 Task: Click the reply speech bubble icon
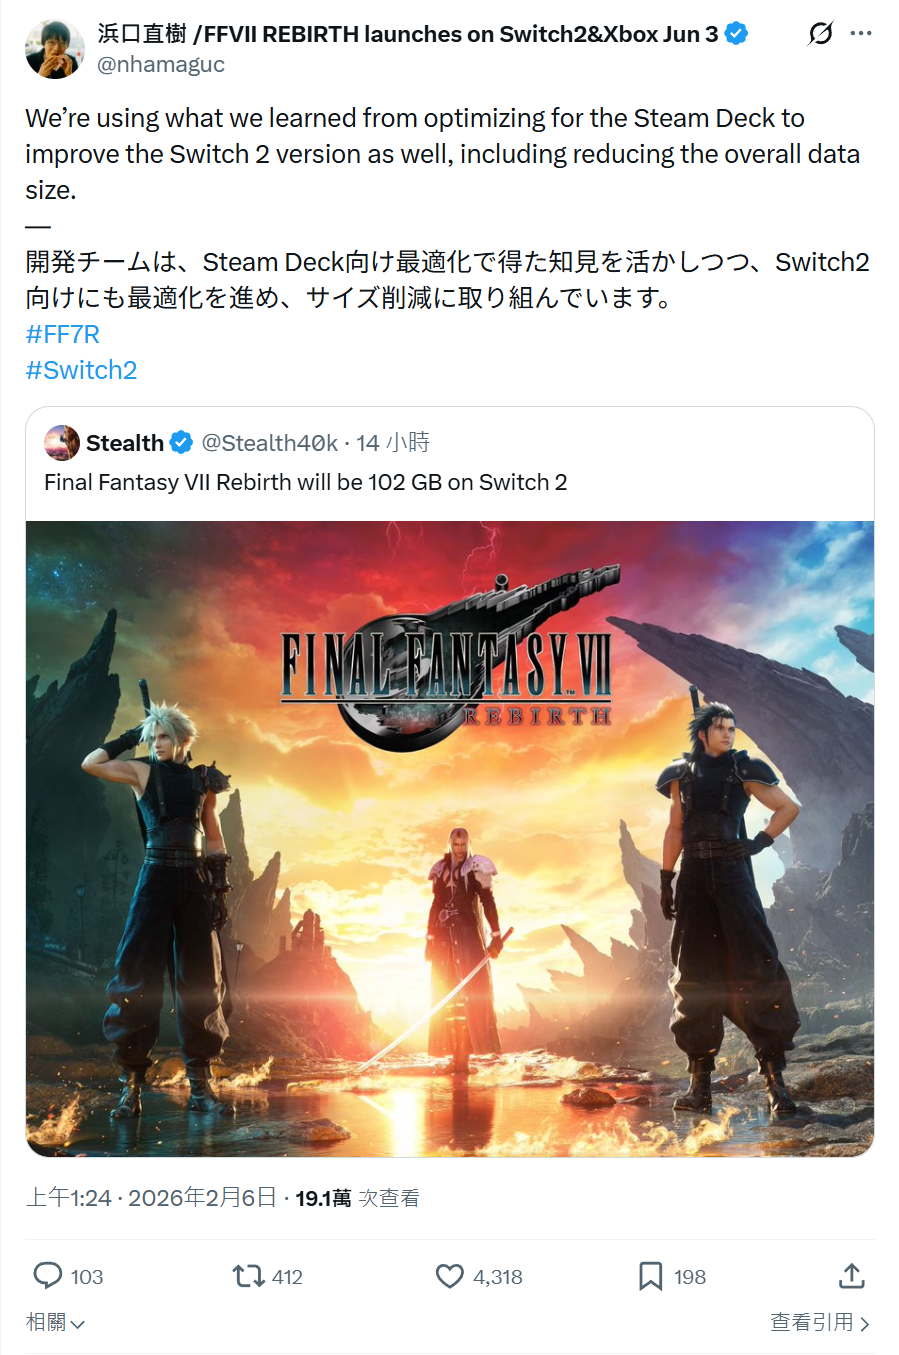point(48,1275)
